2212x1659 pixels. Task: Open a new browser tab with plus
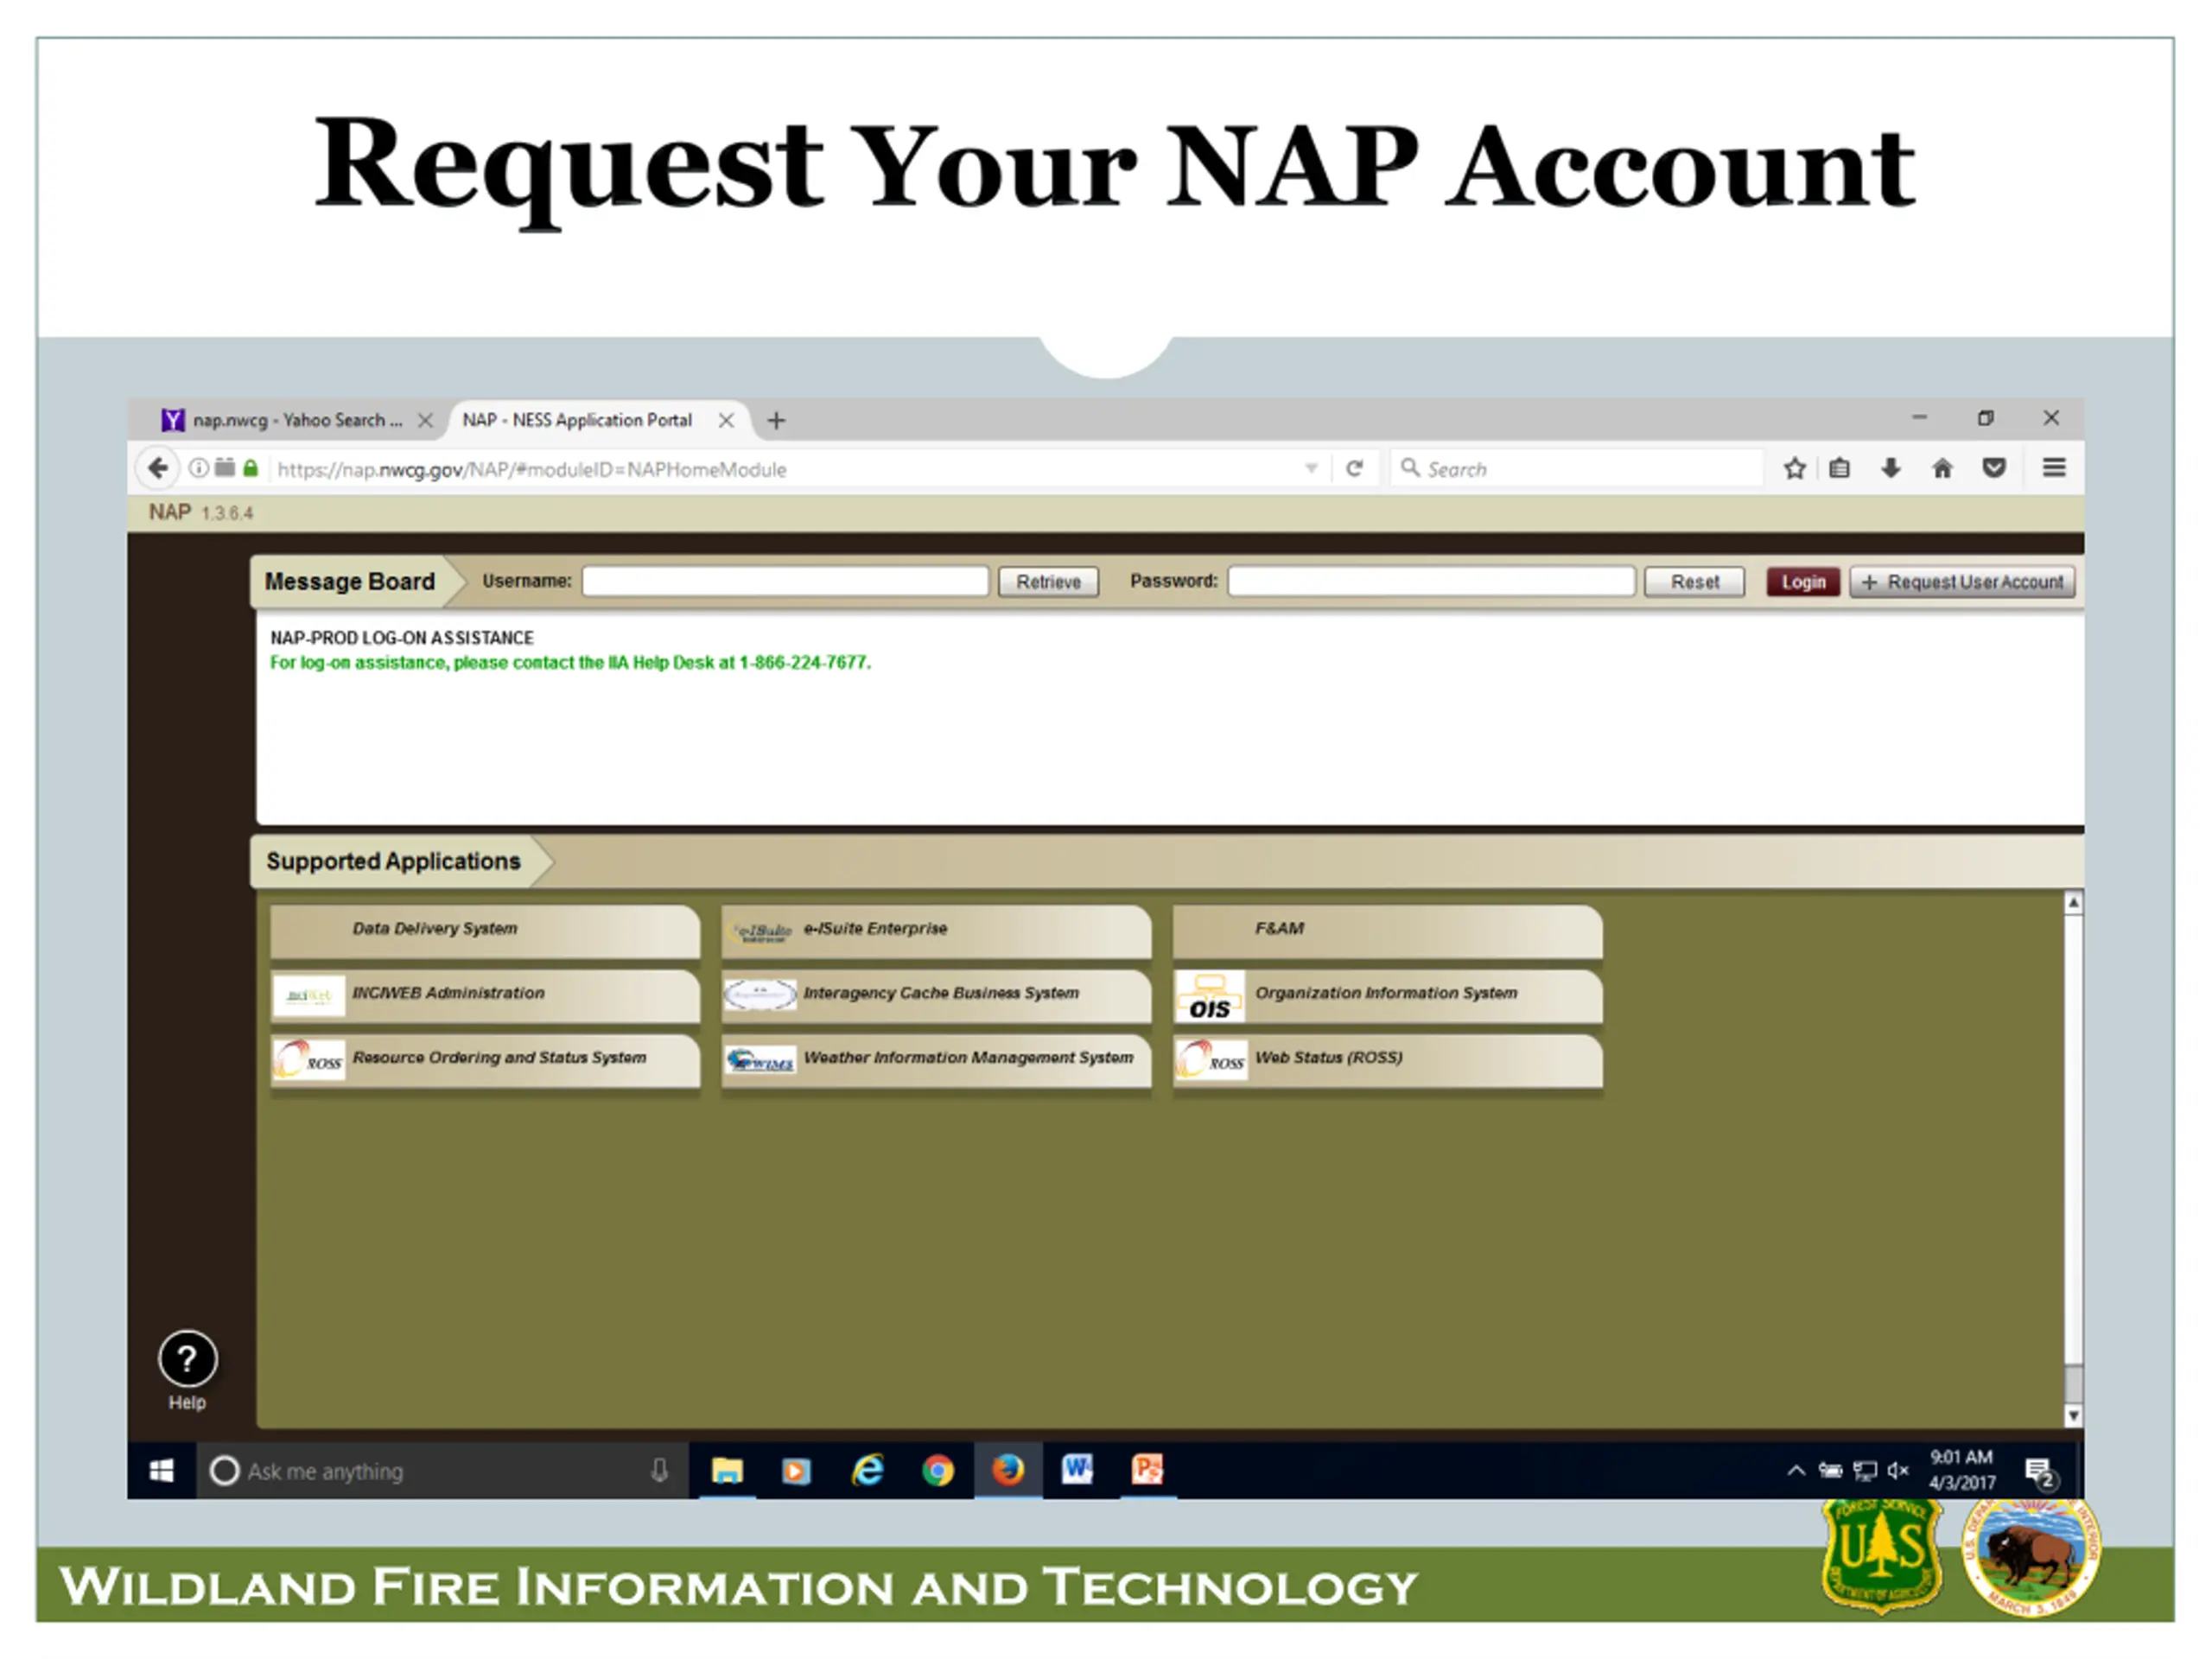776,421
